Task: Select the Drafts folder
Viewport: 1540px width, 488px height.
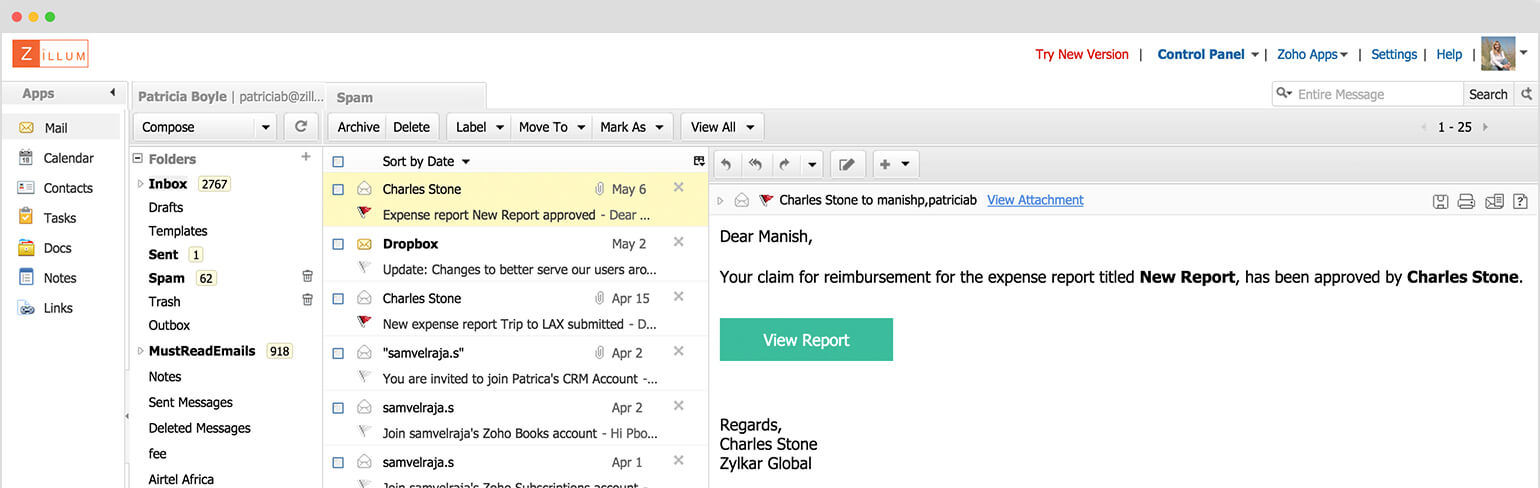Action: click(166, 207)
